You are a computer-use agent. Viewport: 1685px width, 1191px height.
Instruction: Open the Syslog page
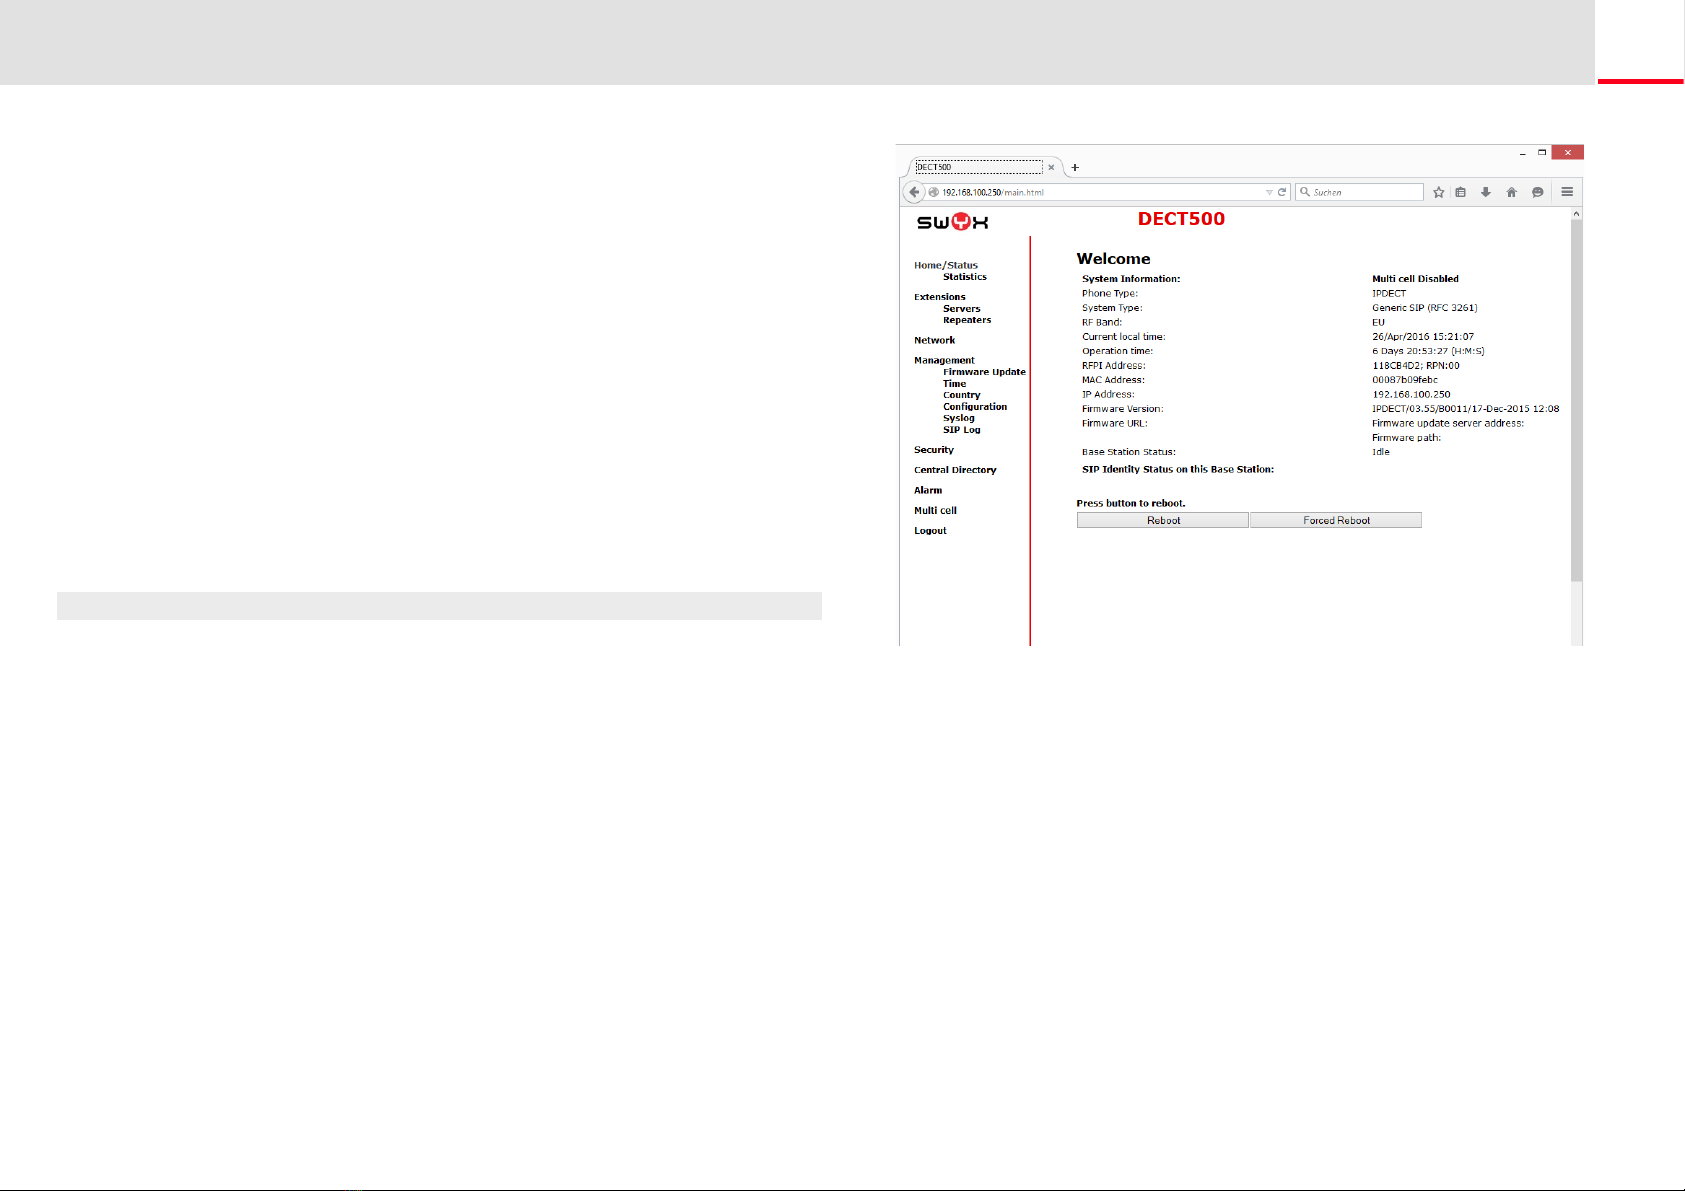point(958,418)
